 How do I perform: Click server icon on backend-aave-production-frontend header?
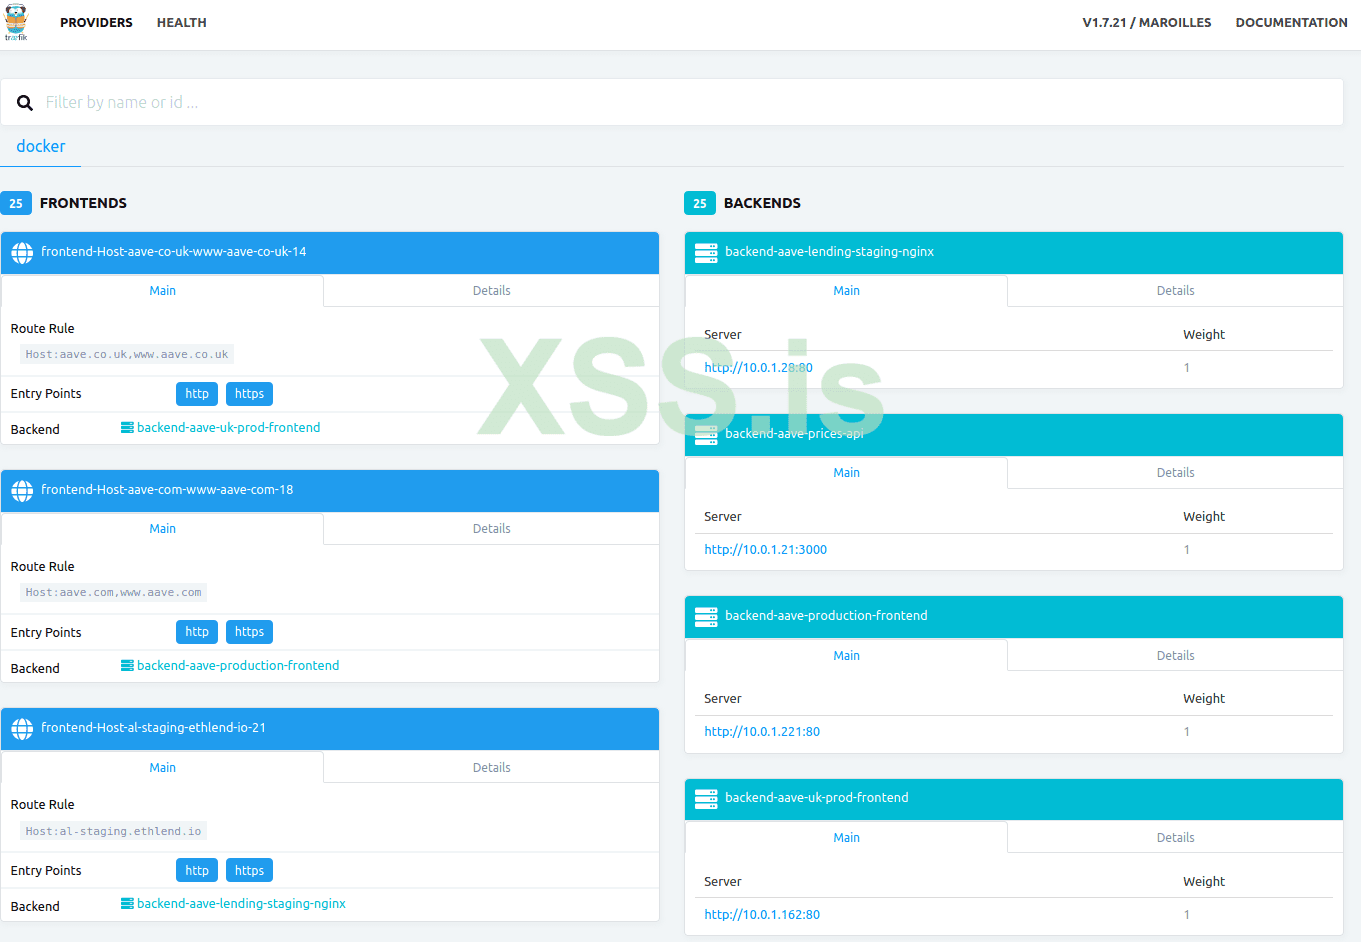coord(706,617)
